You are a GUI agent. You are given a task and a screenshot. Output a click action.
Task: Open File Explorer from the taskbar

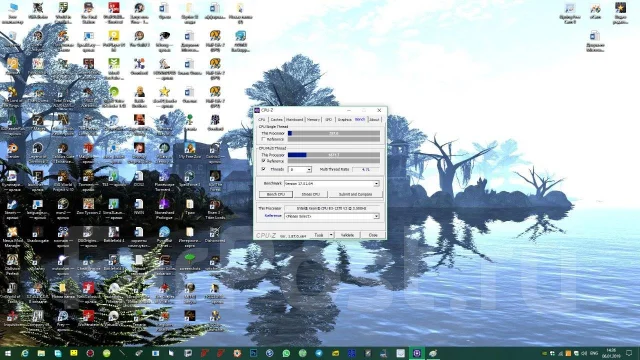pos(41,353)
